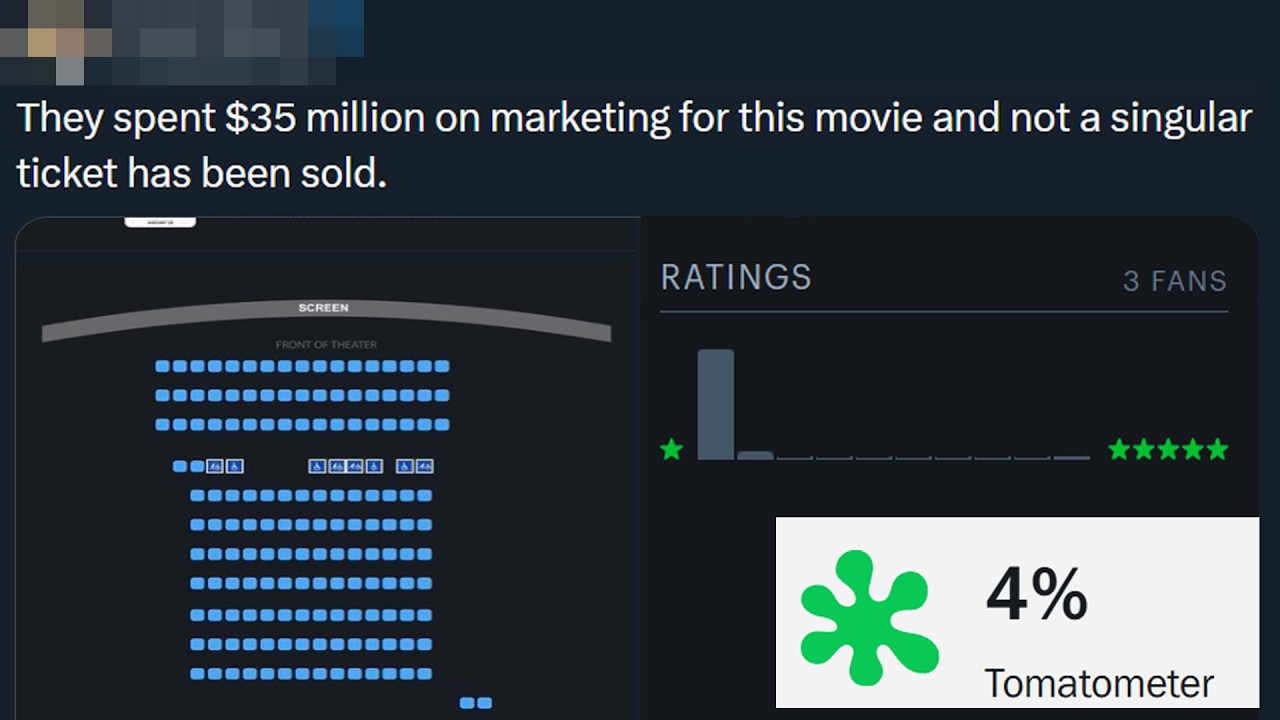Click the green Tomatometer splat icon

[x=869, y=617]
